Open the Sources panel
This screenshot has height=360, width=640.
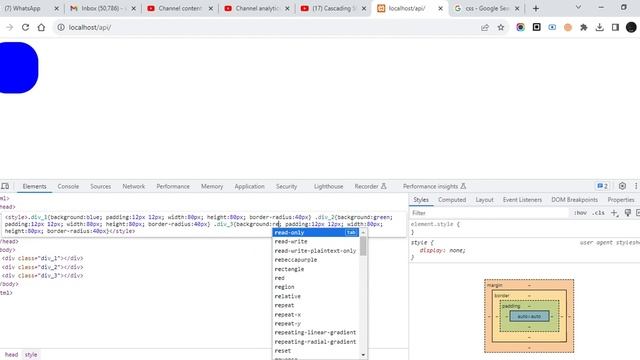tap(100, 186)
